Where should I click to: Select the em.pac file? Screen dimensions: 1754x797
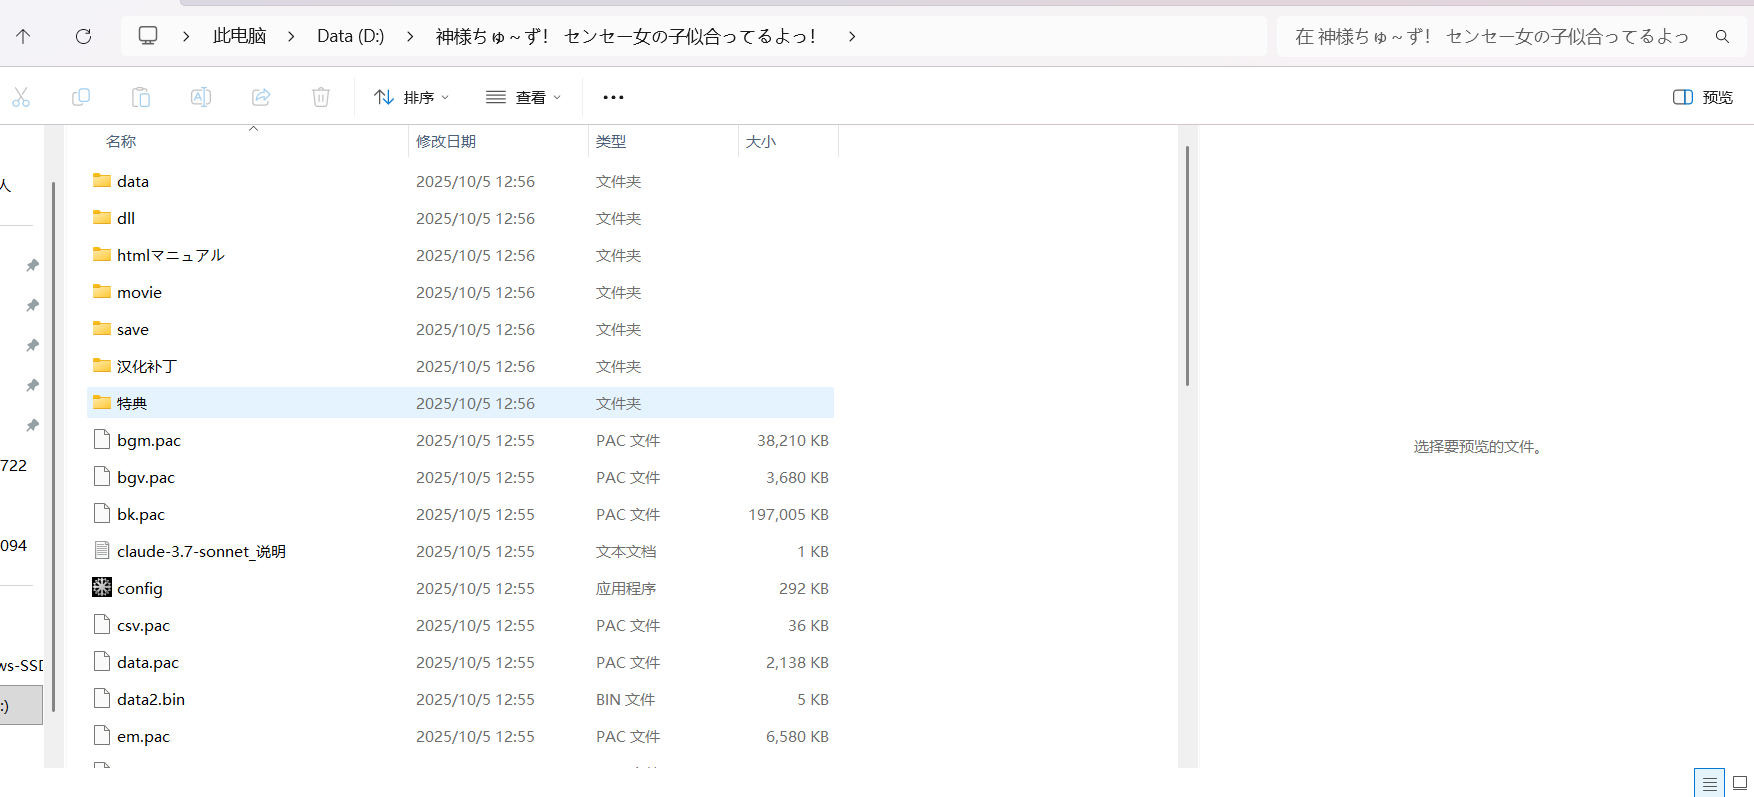[460, 736]
